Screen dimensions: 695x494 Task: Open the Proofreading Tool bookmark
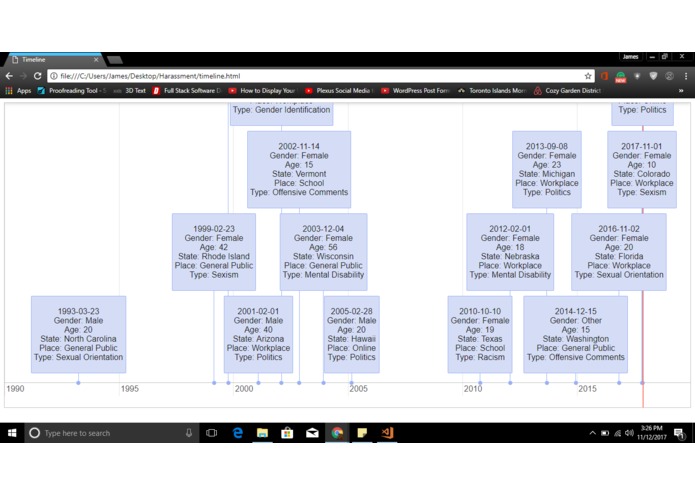point(72,90)
